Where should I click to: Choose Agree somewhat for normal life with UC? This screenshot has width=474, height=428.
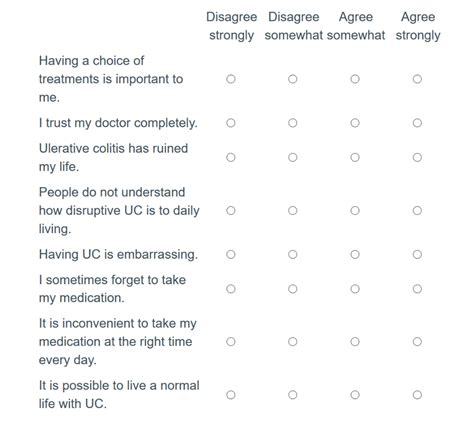coord(355,395)
